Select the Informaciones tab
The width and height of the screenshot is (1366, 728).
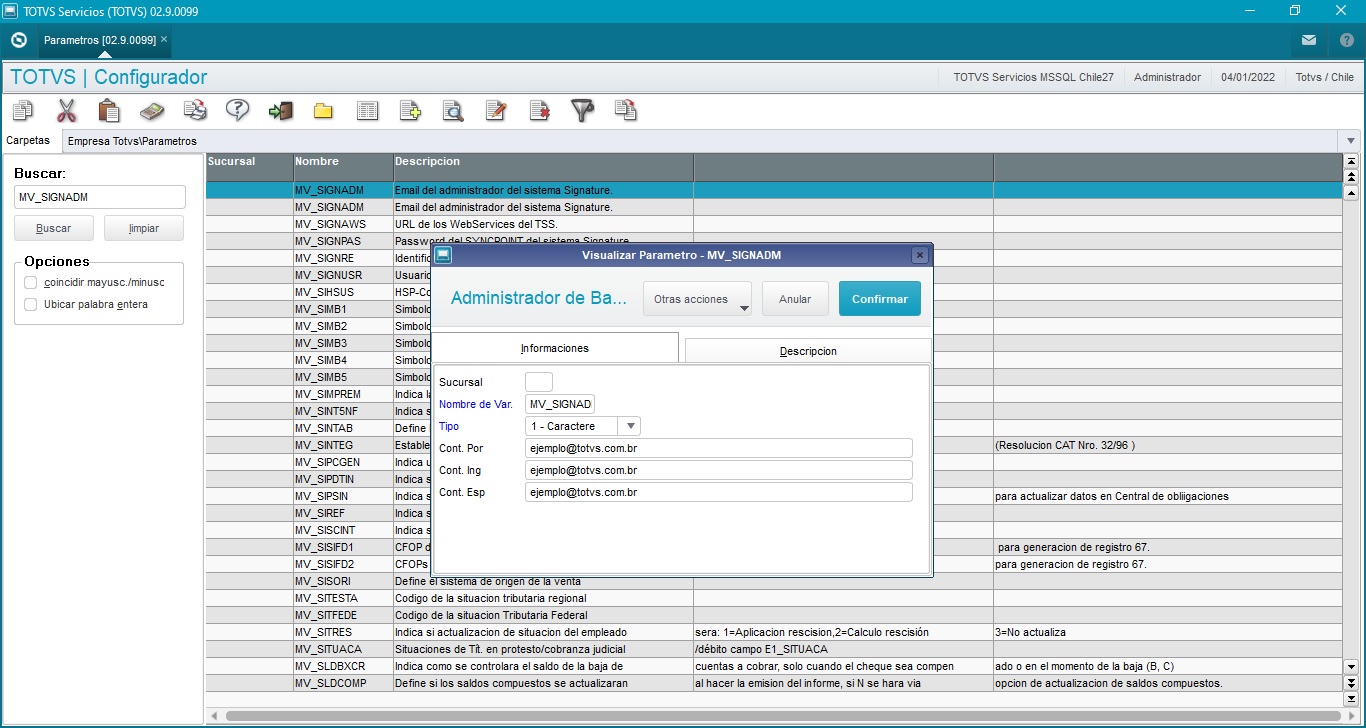[555, 348]
